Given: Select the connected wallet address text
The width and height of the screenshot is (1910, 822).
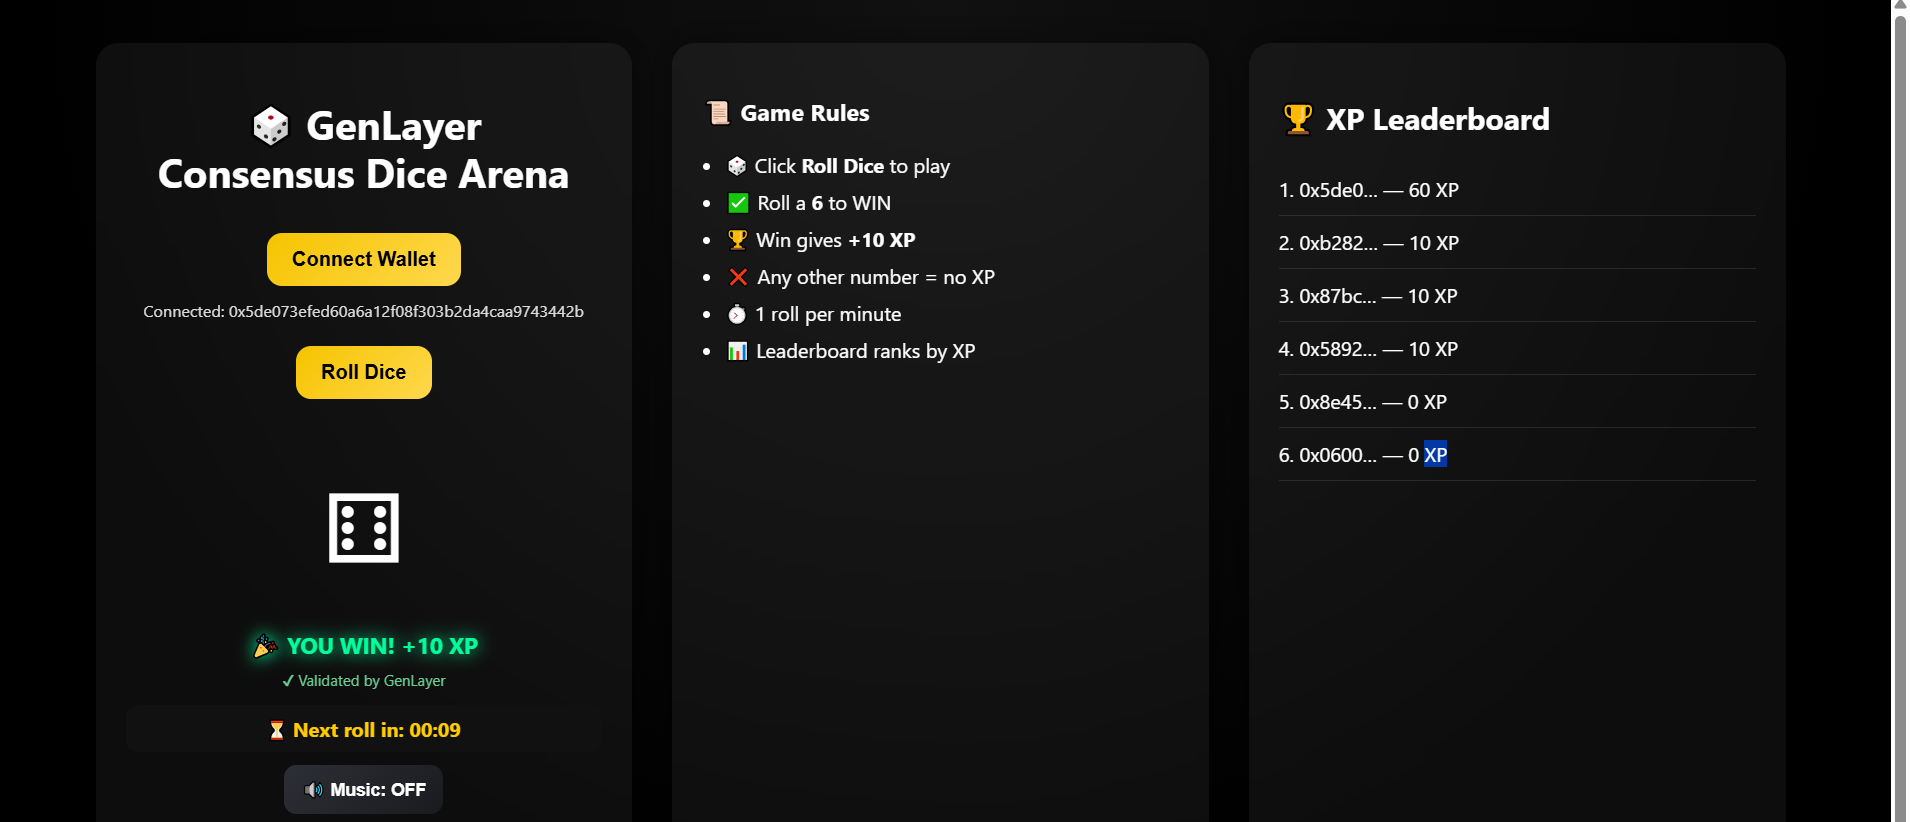Looking at the screenshot, I should (363, 311).
